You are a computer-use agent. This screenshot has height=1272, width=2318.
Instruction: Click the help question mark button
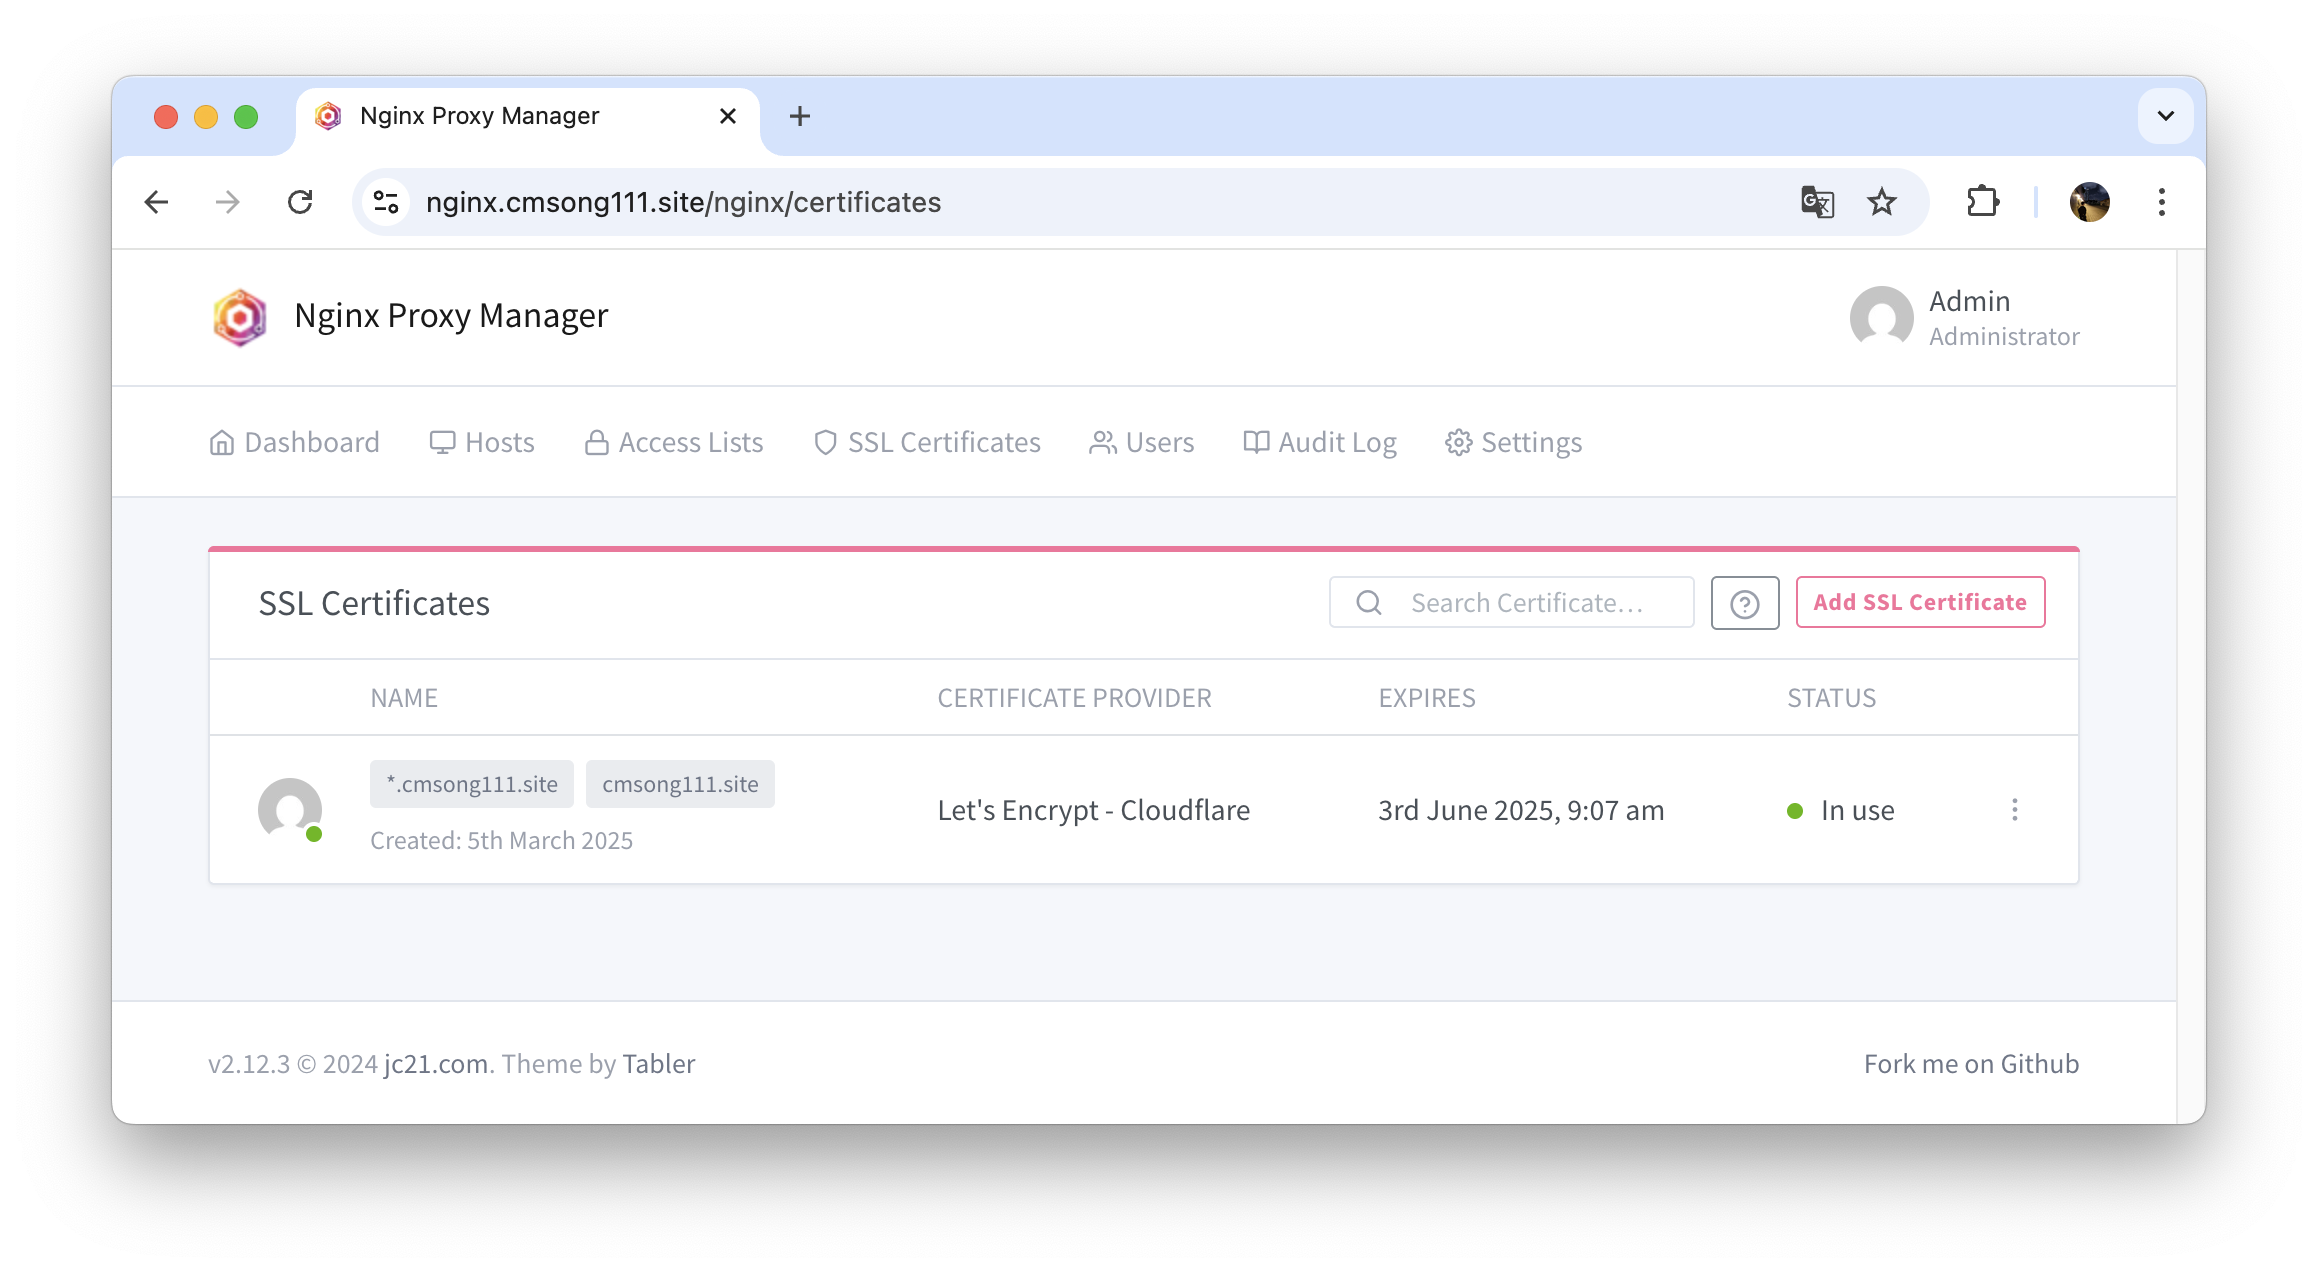pyautogui.click(x=1744, y=603)
